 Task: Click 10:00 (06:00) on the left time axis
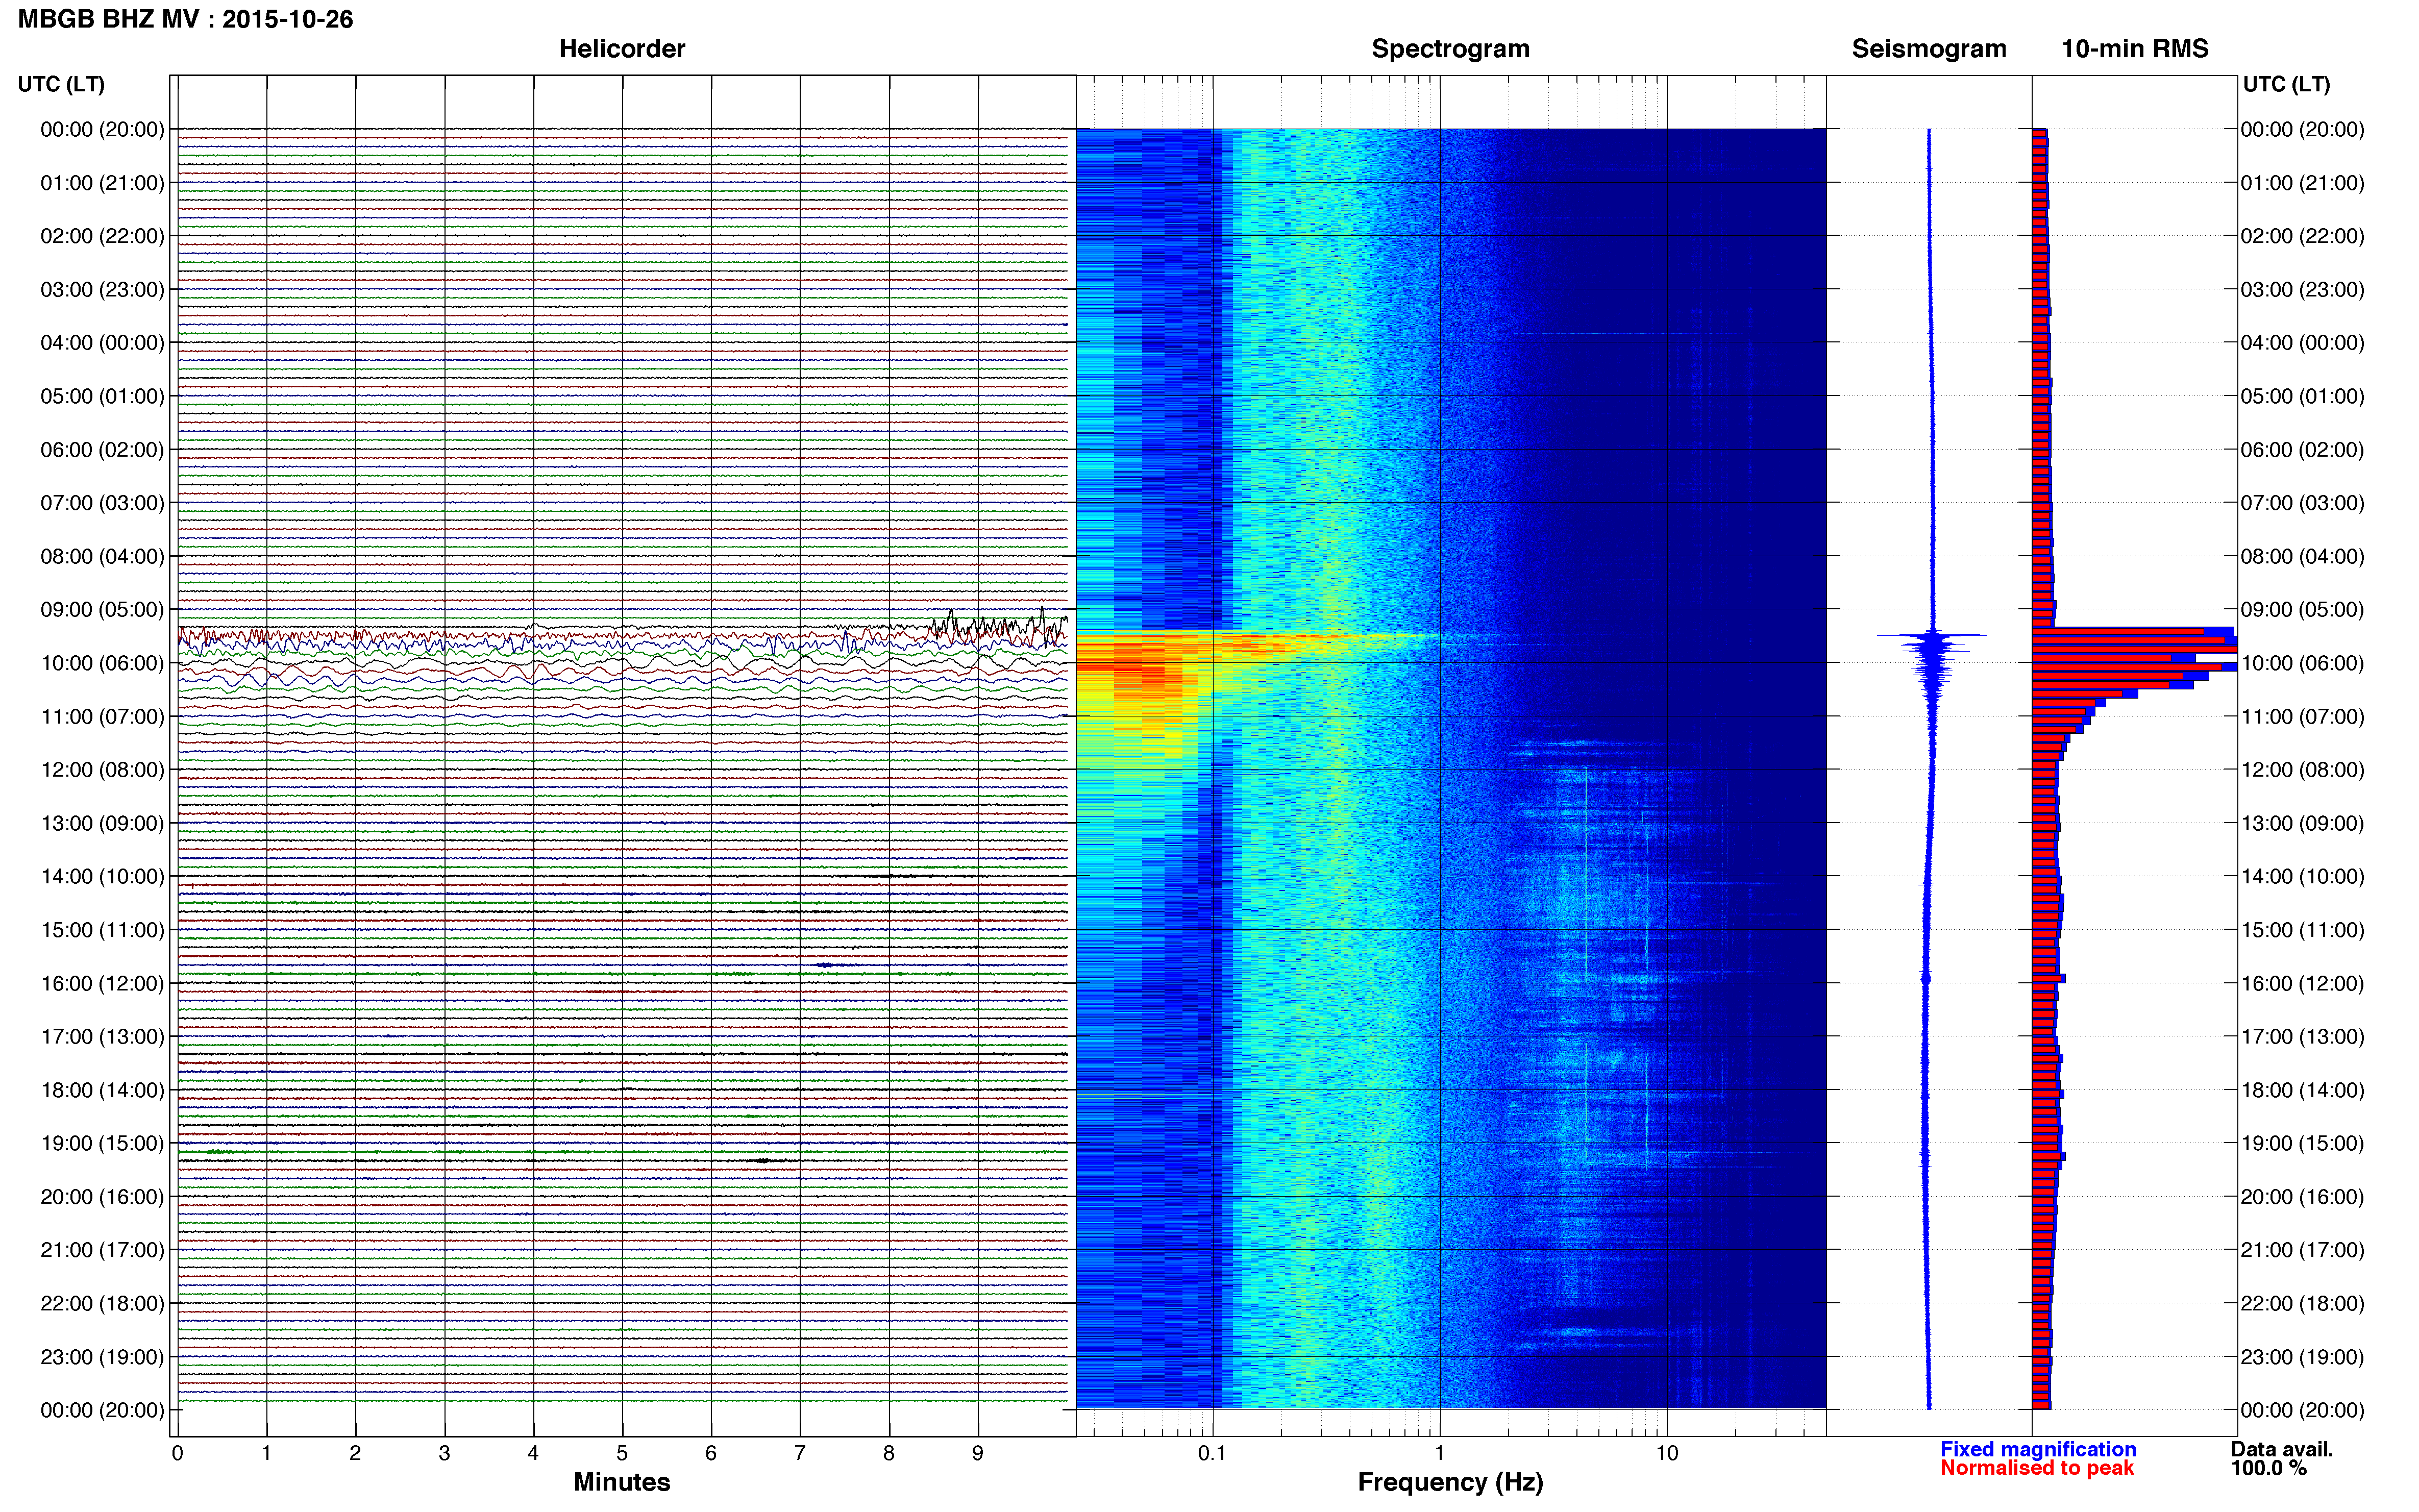[102, 663]
